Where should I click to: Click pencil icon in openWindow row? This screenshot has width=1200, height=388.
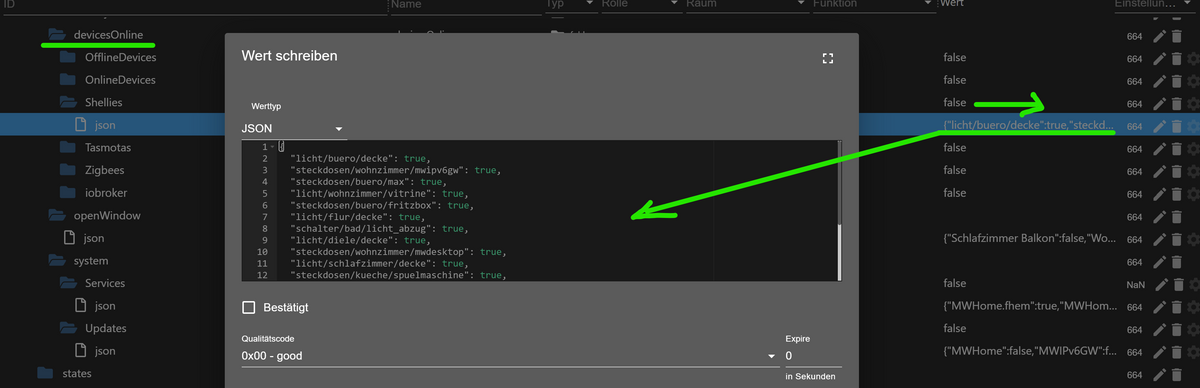click(1159, 216)
